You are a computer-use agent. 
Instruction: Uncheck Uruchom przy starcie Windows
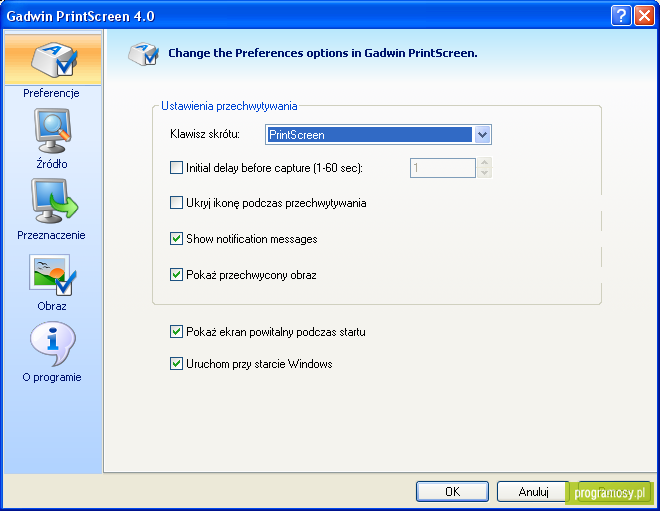point(176,363)
